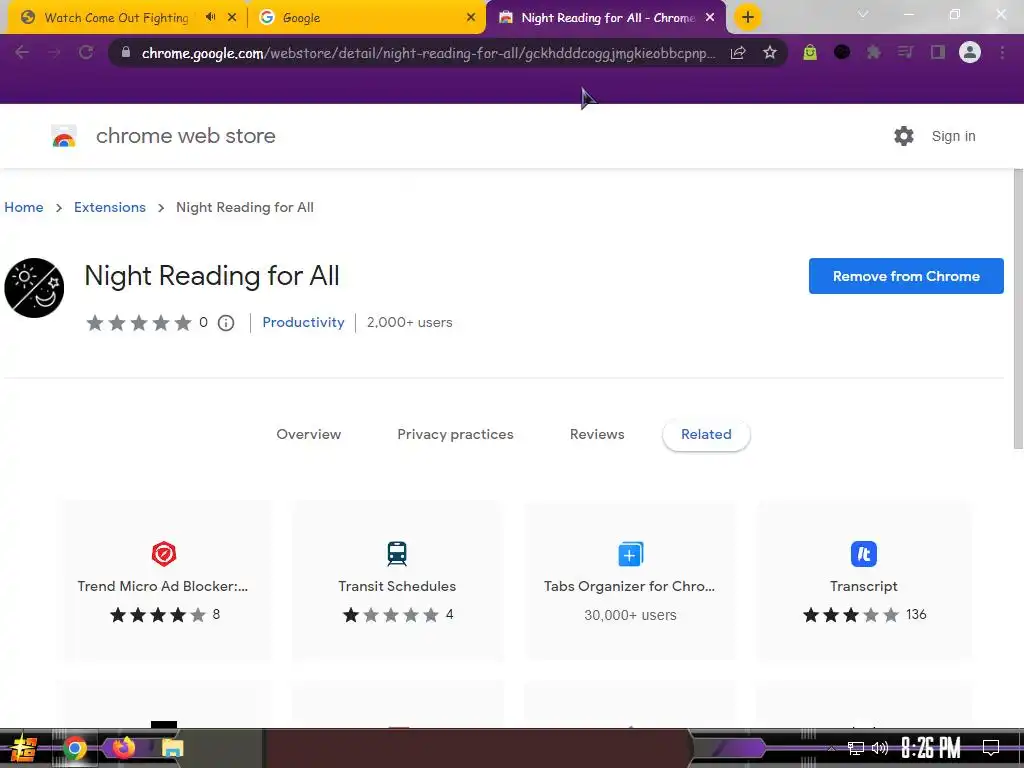Image resolution: width=1024 pixels, height=768 pixels.
Task: Open Trend Micro Ad Blocker card
Action: click(x=164, y=581)
